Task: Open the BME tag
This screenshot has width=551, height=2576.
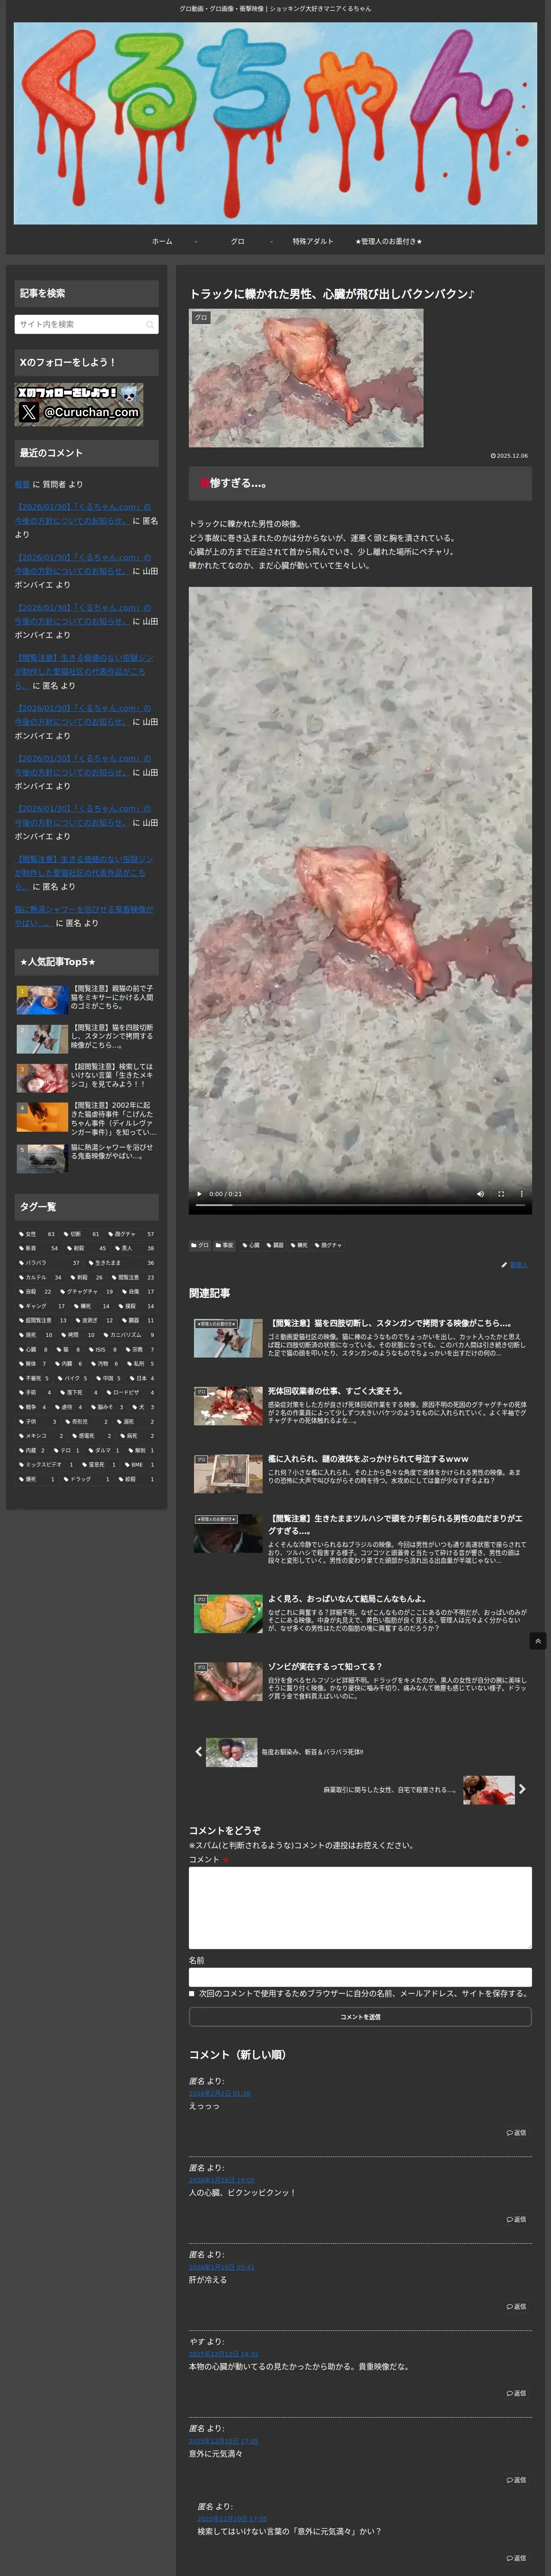Action: tap(139, 1465)
